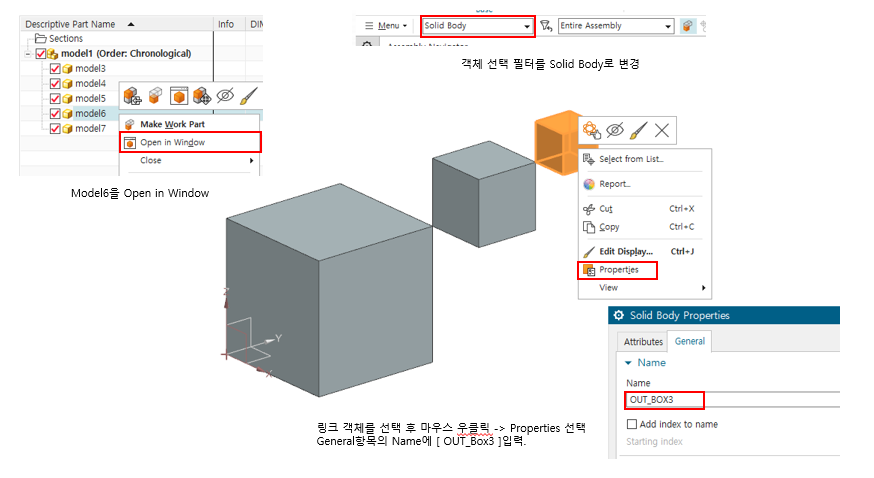Click the Open in Window icon in the mini toolbar
Viewport: 874px width, 478px height.
tap(178, 95)
